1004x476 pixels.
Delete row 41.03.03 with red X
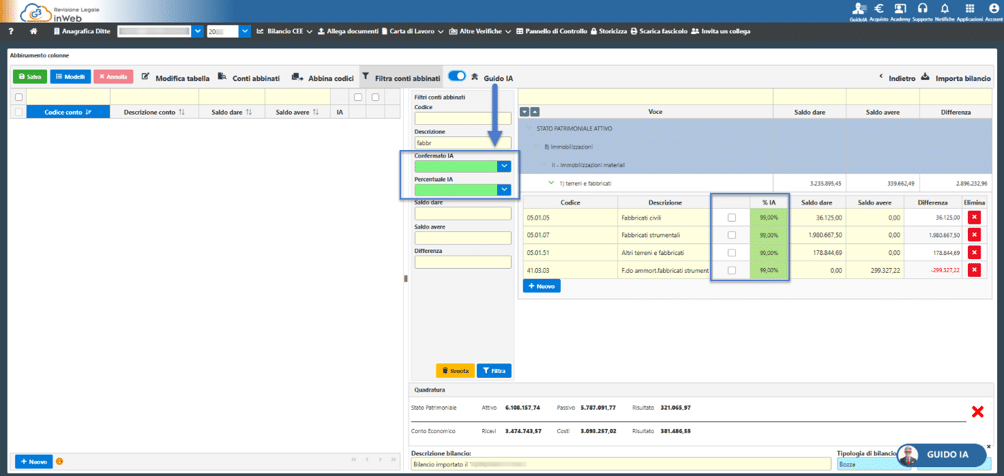[x=975, y=270]
